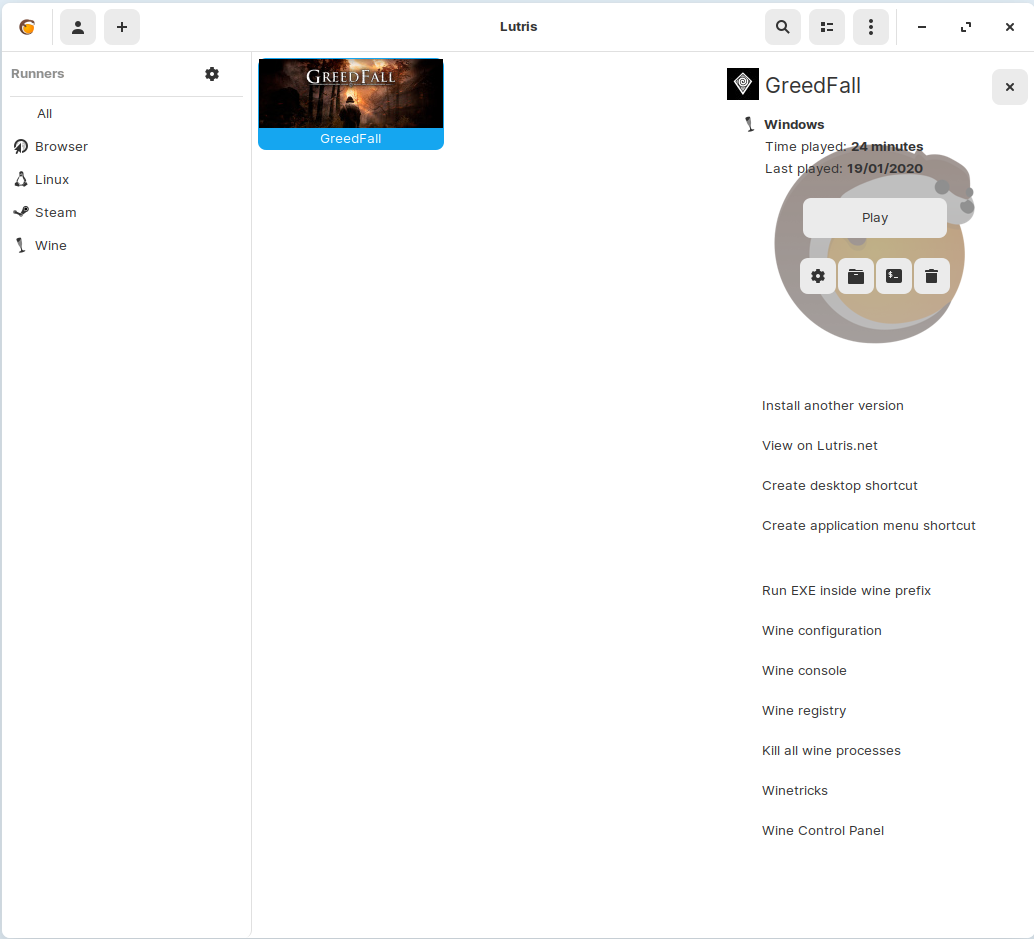
Task: Select Wine in the Runners sidebar
Action: click(x=50, y=245)
